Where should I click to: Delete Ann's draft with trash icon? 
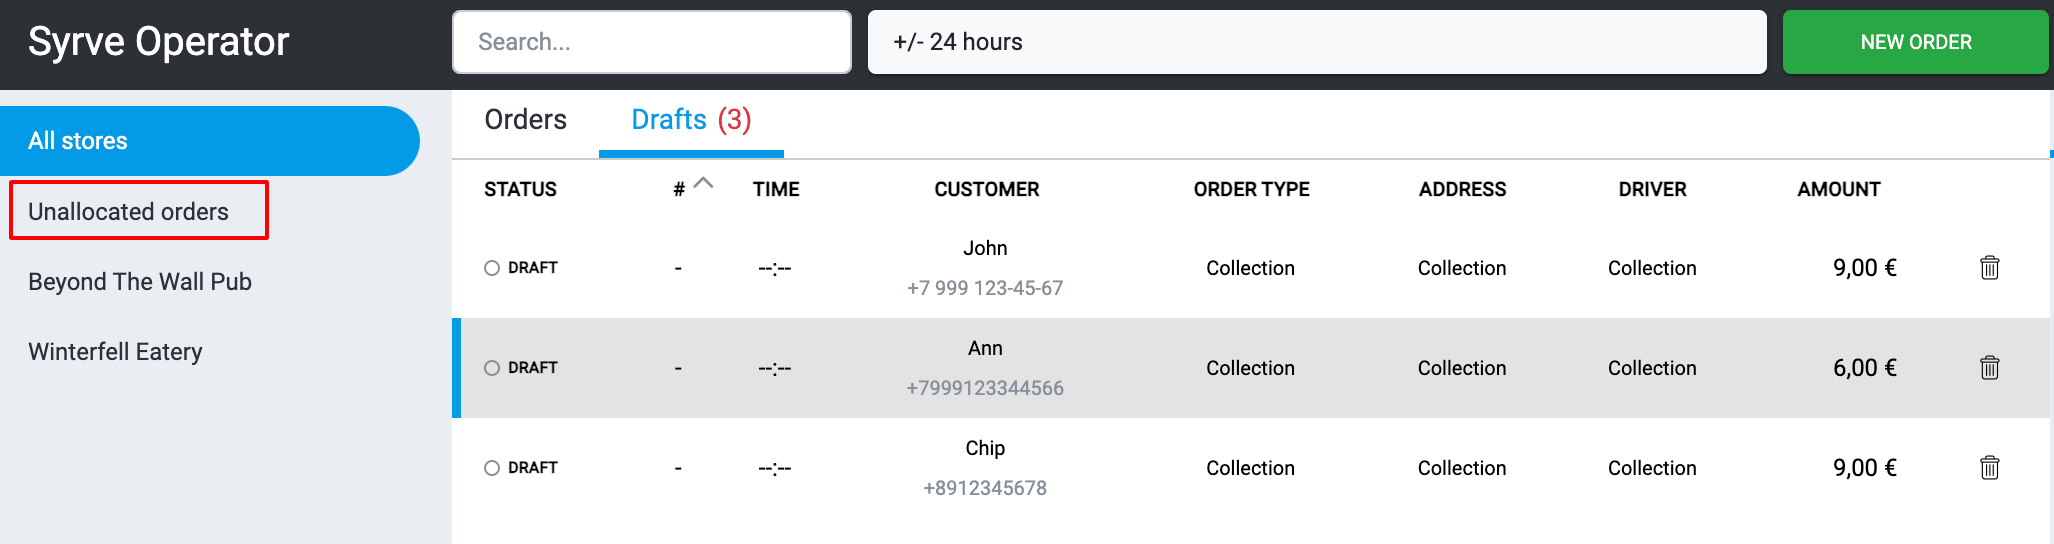[x=1989, y=368]
